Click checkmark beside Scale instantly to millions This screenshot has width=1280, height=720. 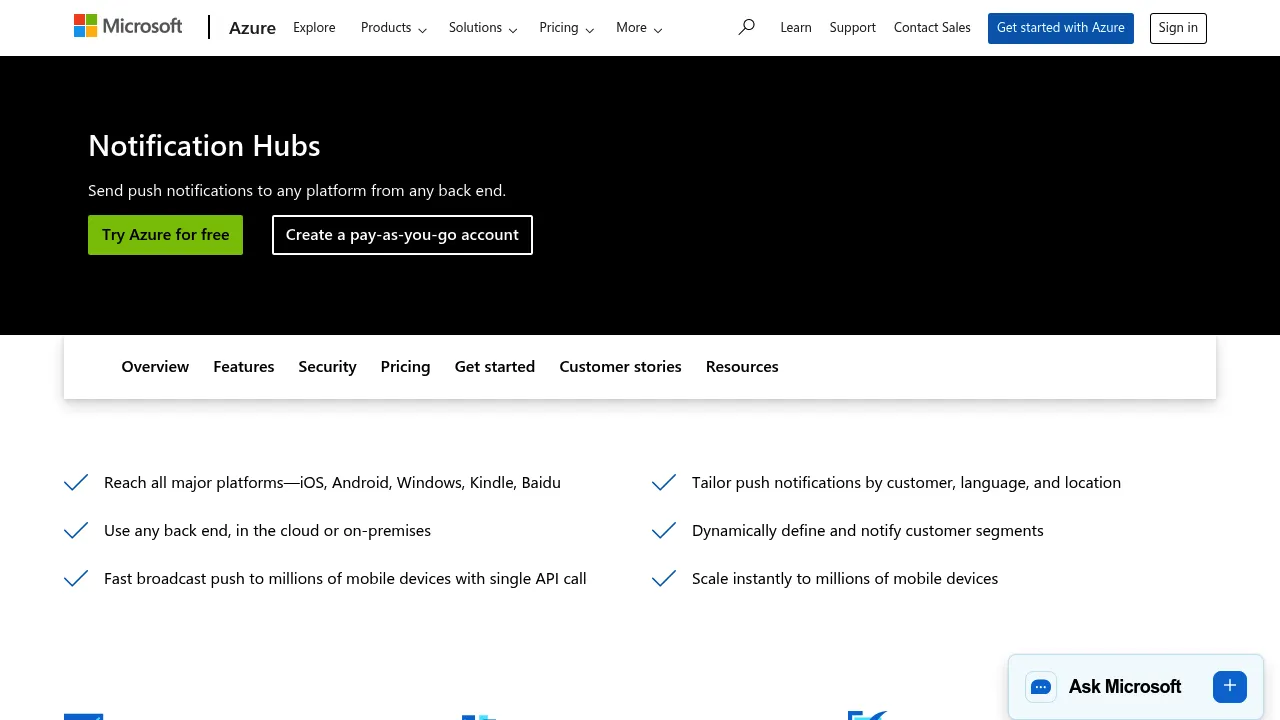[664, 578]
